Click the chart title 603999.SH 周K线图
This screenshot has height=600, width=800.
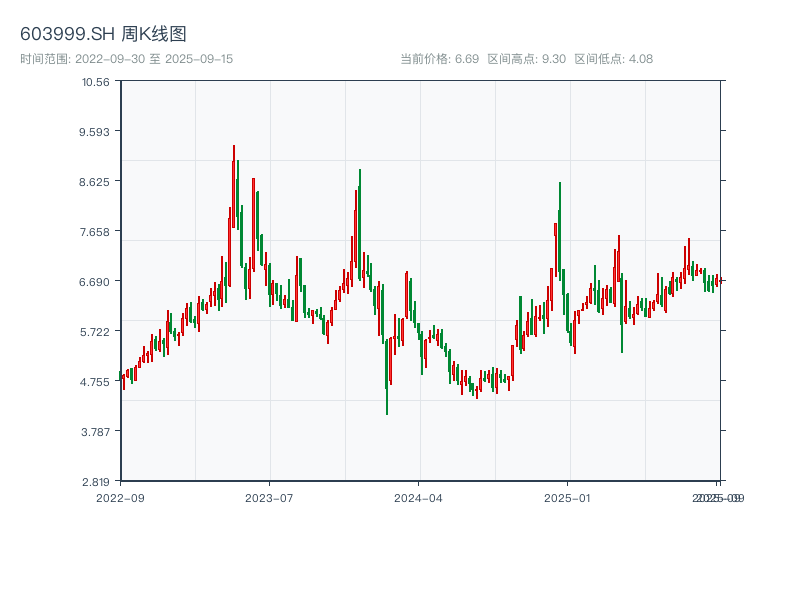click(103, 34)
